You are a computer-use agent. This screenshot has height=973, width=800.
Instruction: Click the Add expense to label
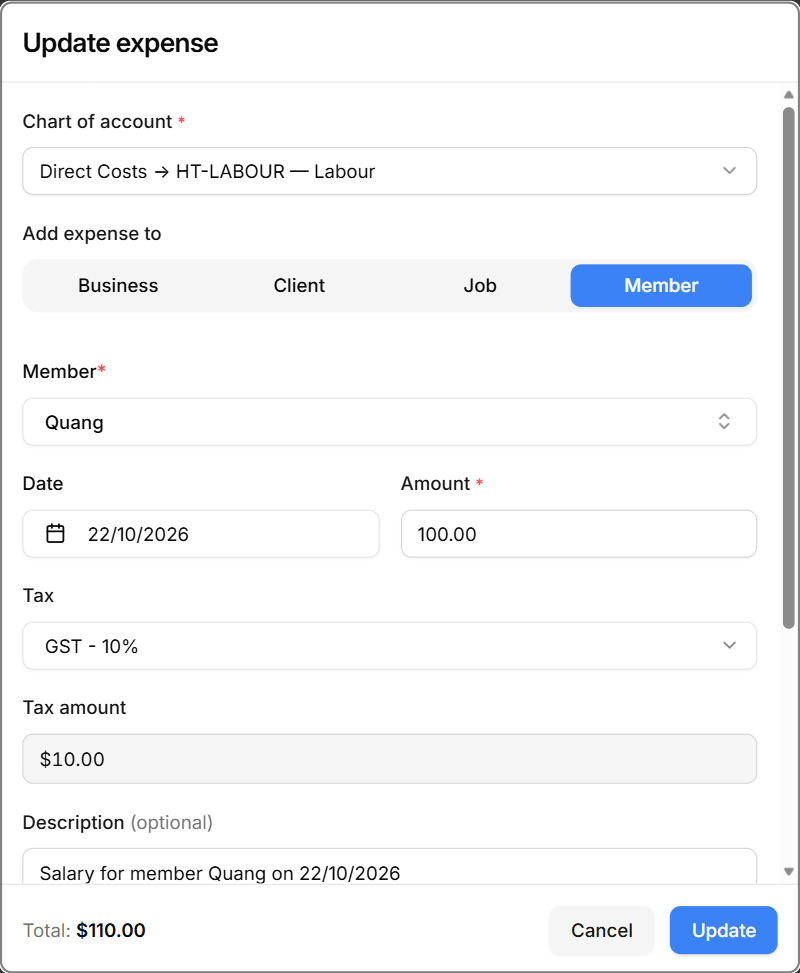pyautogui.click(x=92, y=234)
